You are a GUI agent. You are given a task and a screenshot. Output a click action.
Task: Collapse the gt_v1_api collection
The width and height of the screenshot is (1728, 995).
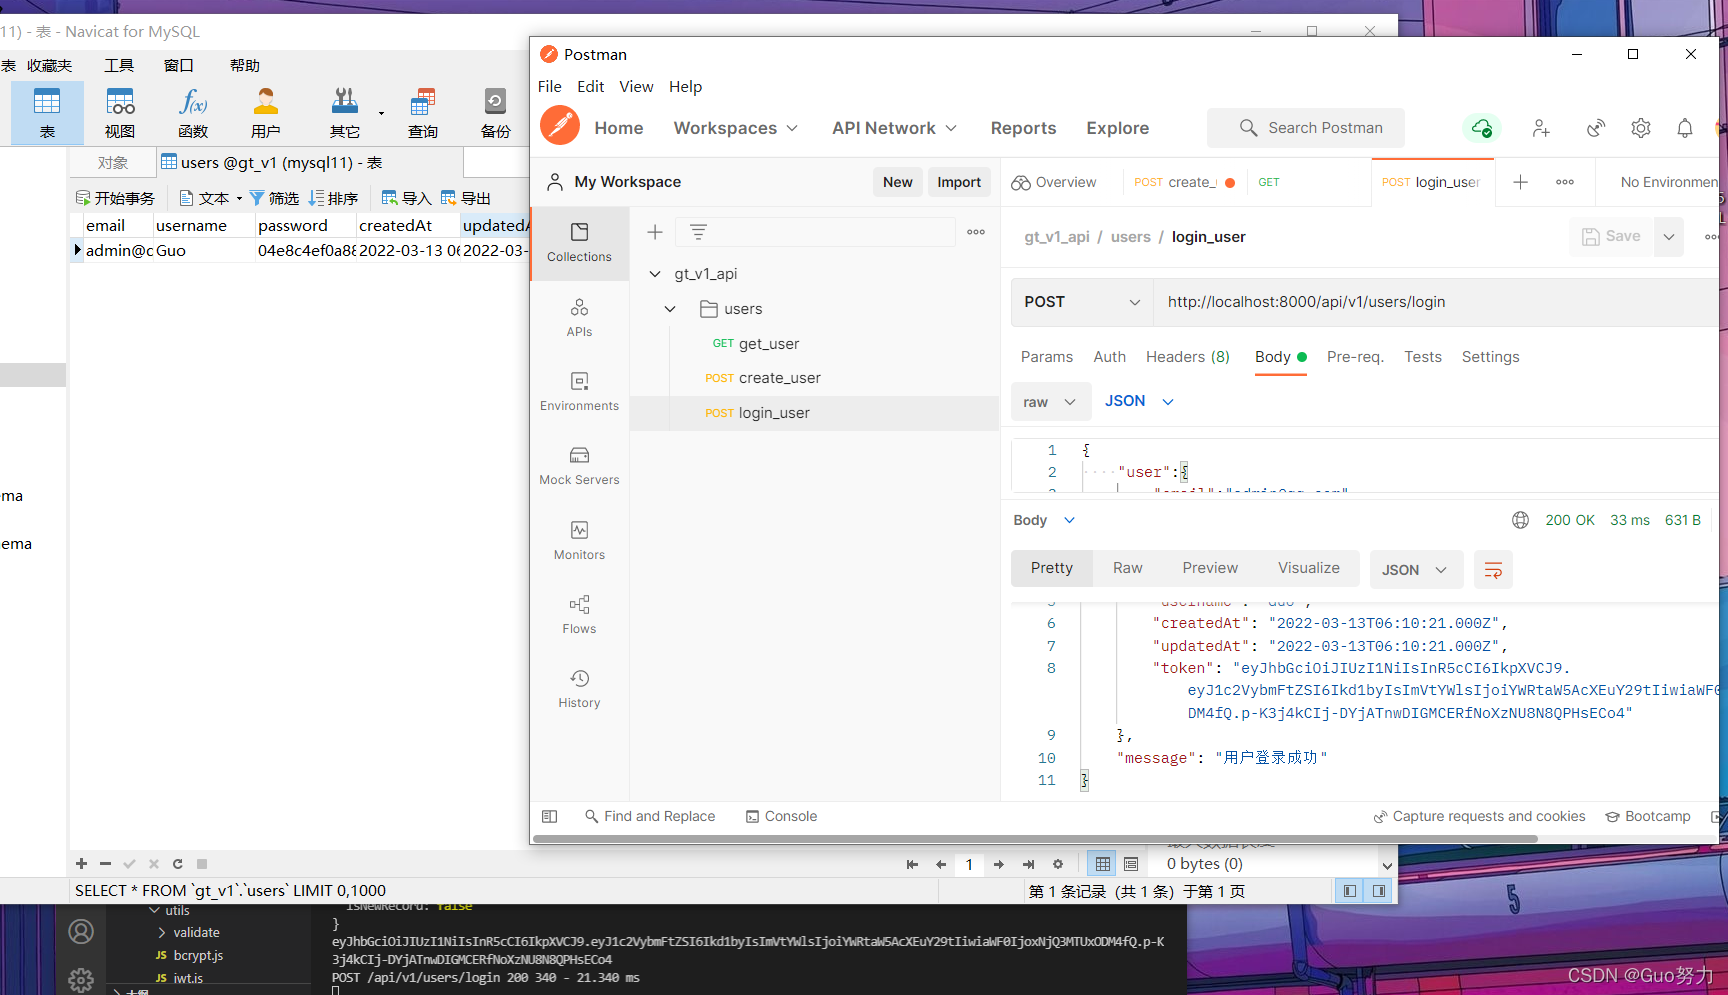pos(655,274)
